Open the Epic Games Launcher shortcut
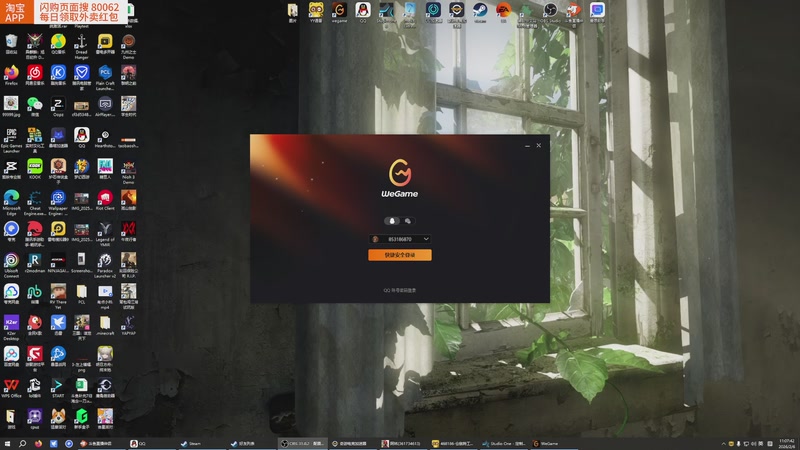The height and width of the screenshot is (450, 800). tap(11, 140)
